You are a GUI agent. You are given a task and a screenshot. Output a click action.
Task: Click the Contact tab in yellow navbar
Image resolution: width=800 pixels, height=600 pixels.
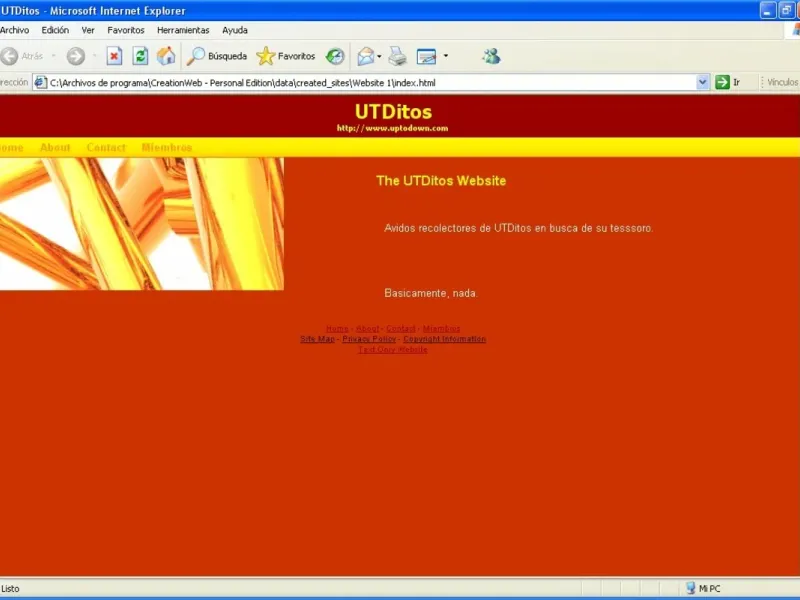106,147
